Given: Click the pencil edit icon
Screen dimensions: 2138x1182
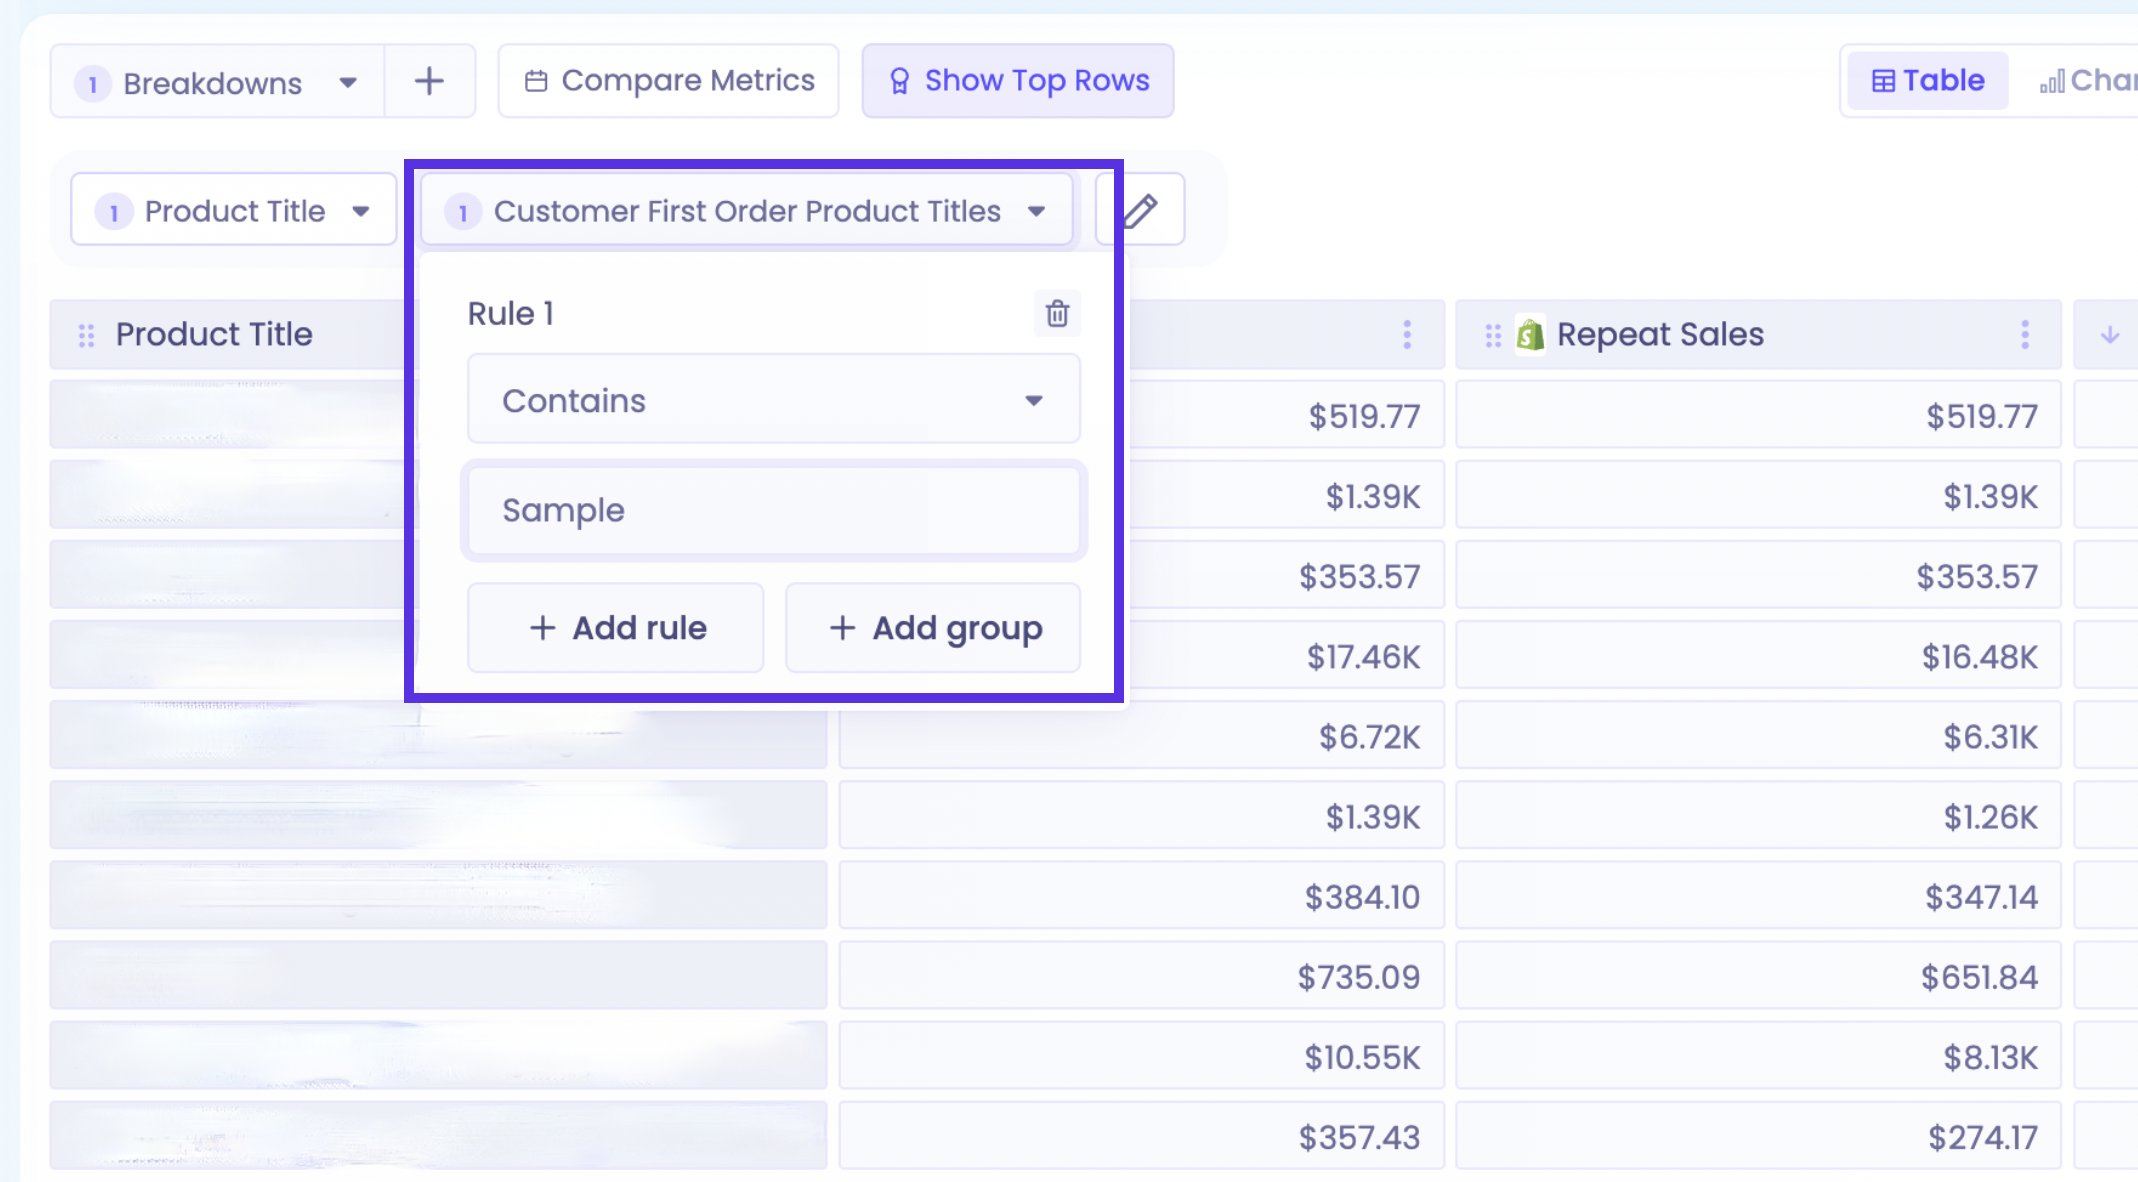Looking at the screenshot, I should pos(1141,210).
